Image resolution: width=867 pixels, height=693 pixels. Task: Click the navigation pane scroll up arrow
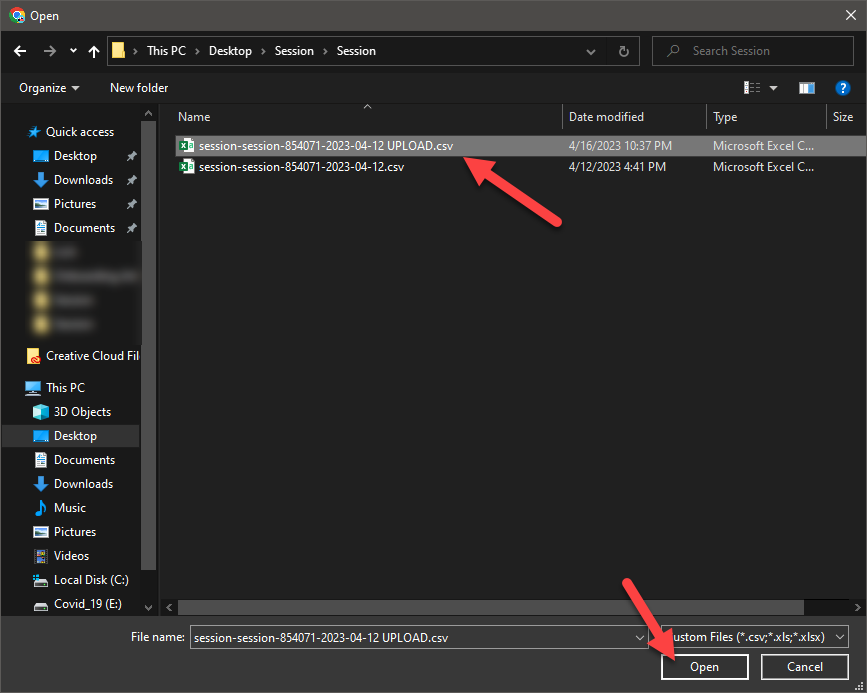pos(148,113)
